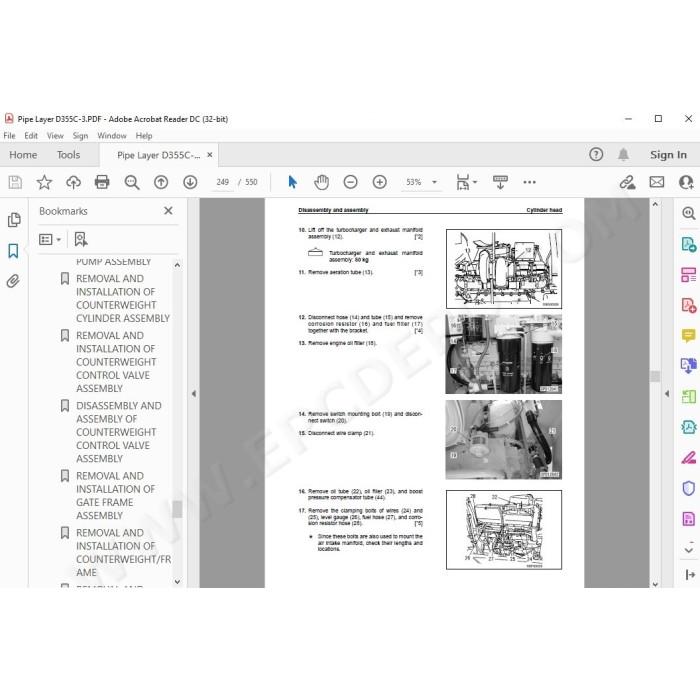The width and height of the screenshot is (700, 700).
Task: Click bookmarks scroll down arrow
Action: pos(177,582)
